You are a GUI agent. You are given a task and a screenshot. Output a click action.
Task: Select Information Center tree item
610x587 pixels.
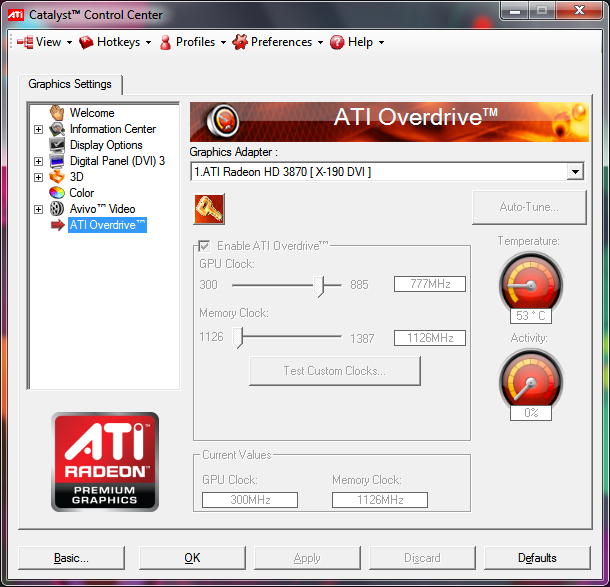tap(112, 129)
